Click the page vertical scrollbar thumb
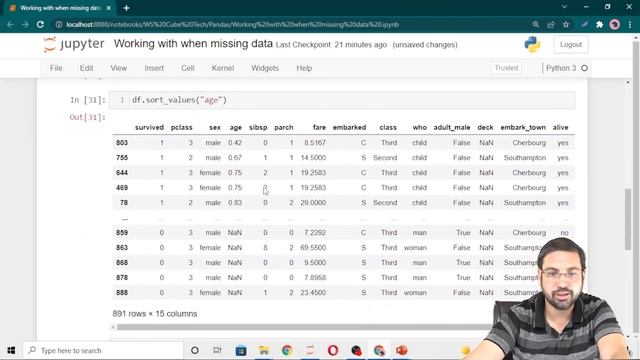 click(628, 219)
